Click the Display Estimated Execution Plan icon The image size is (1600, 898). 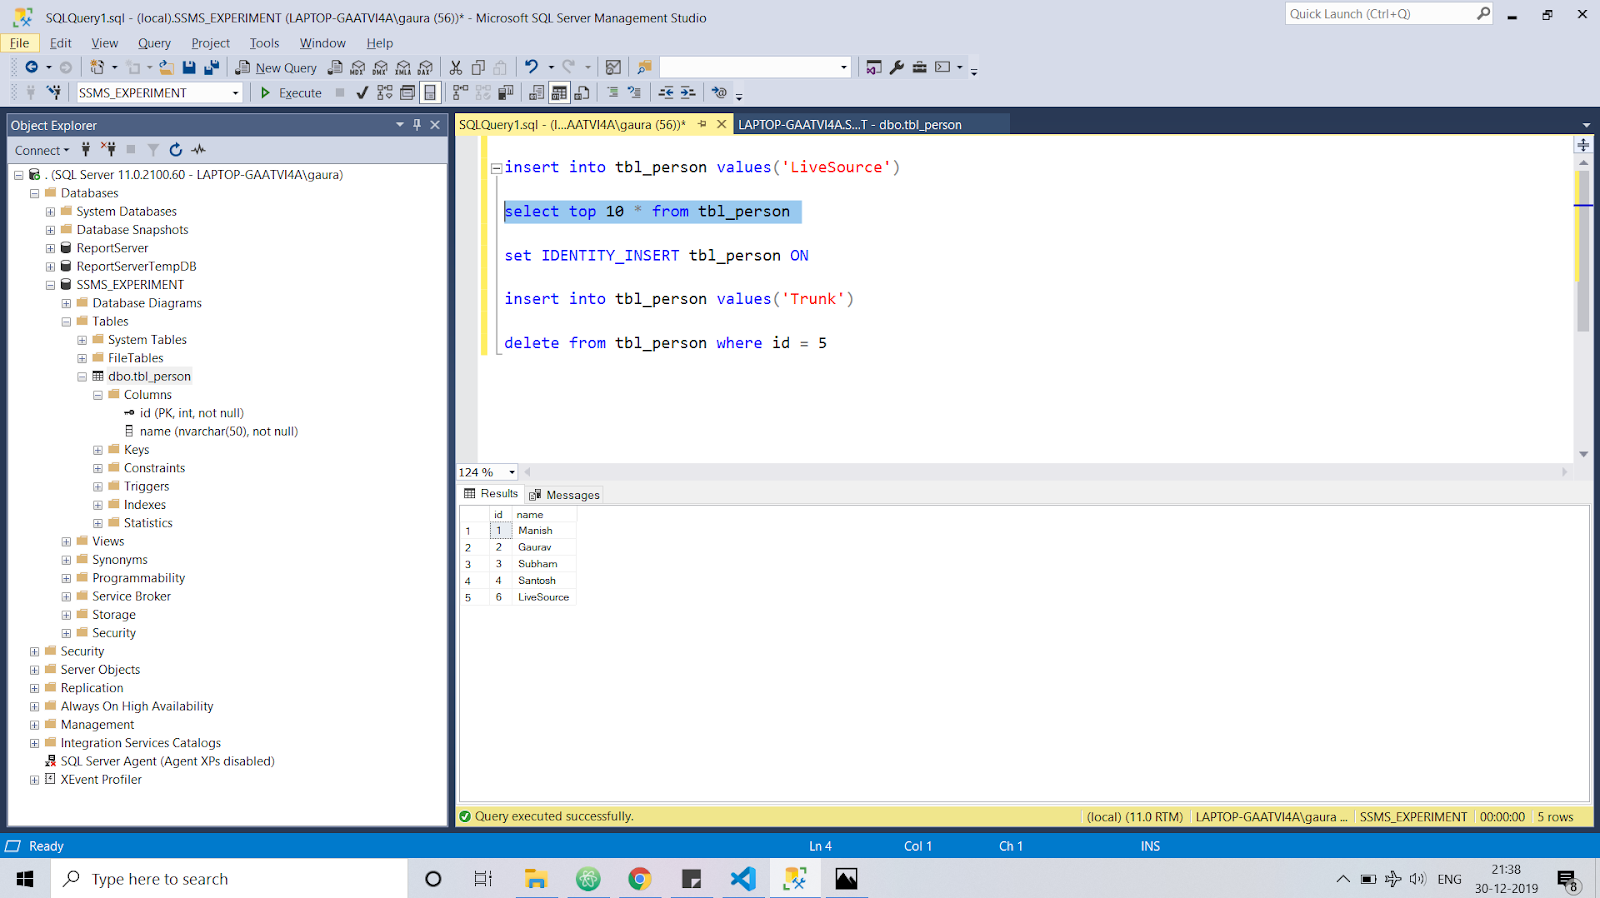(x=385, y=93)
